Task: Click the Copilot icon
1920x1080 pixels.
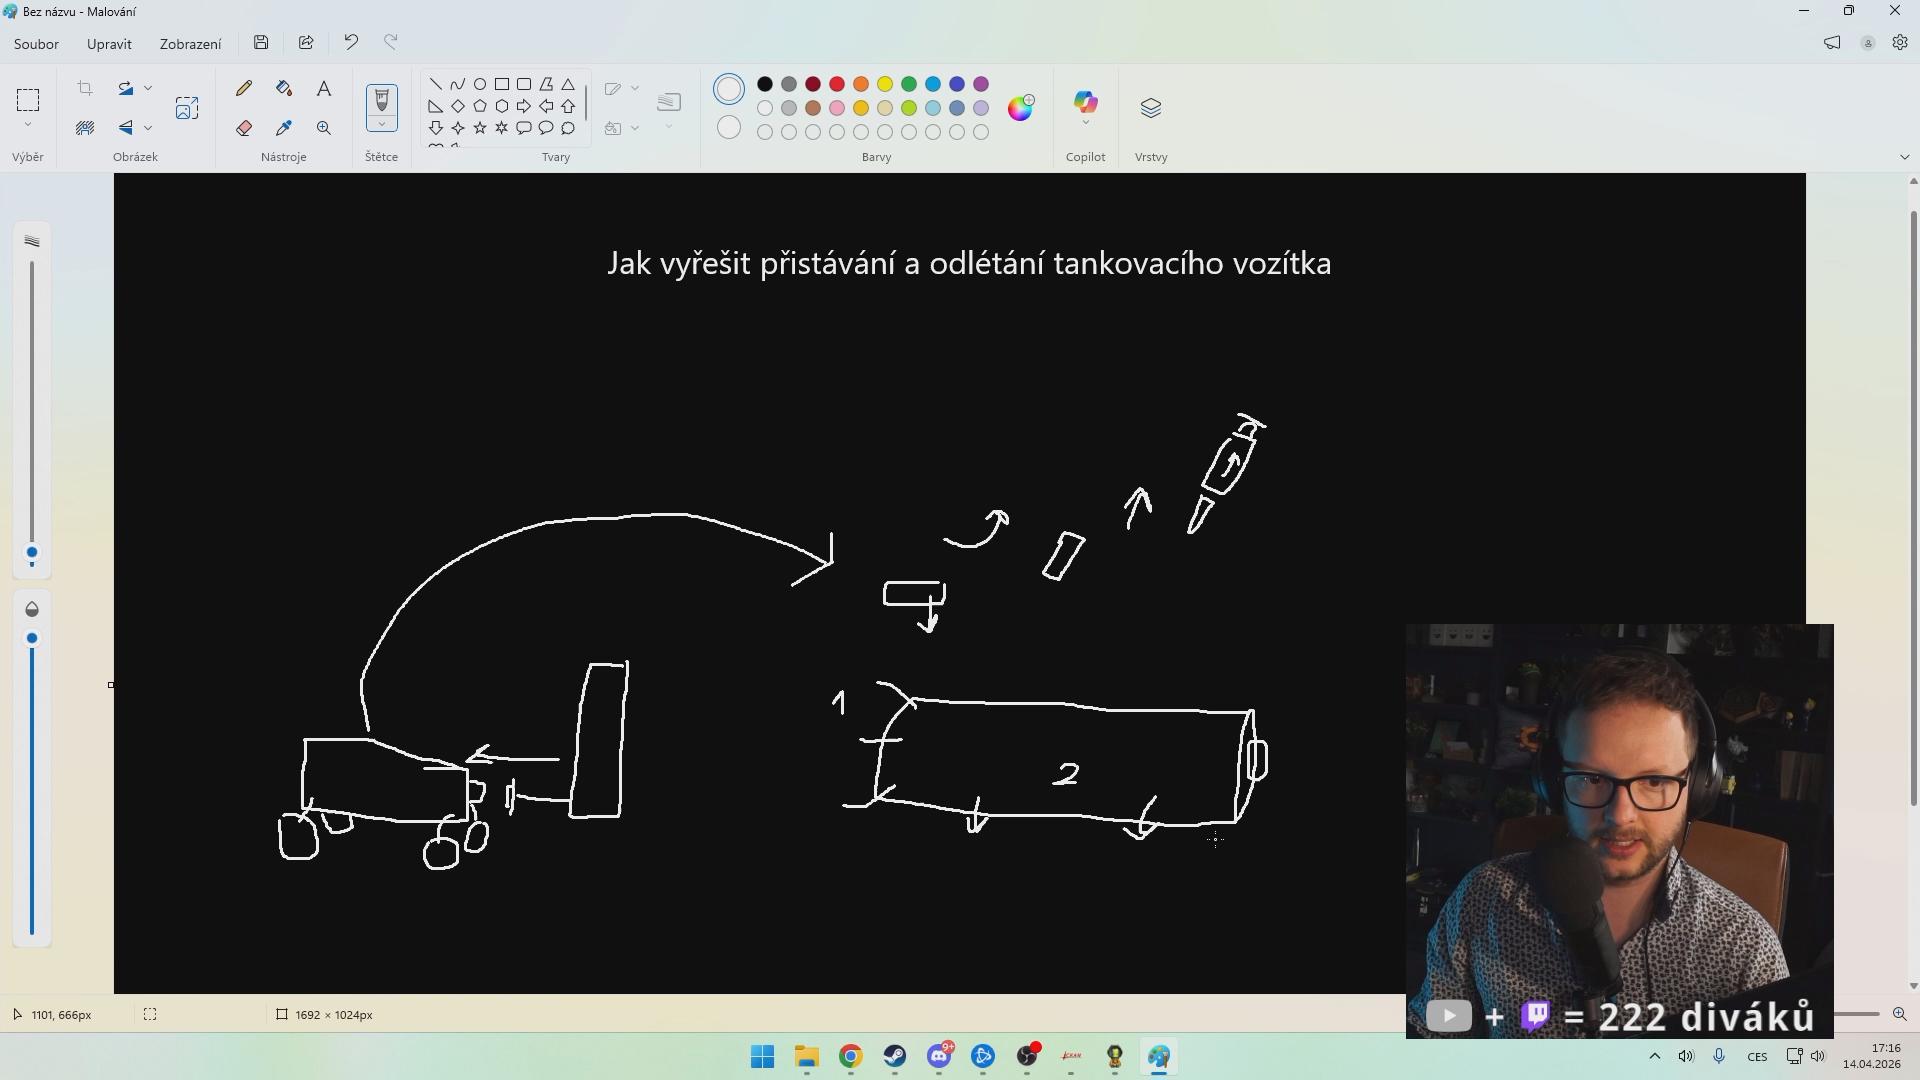Action: tap(1085, 103)
